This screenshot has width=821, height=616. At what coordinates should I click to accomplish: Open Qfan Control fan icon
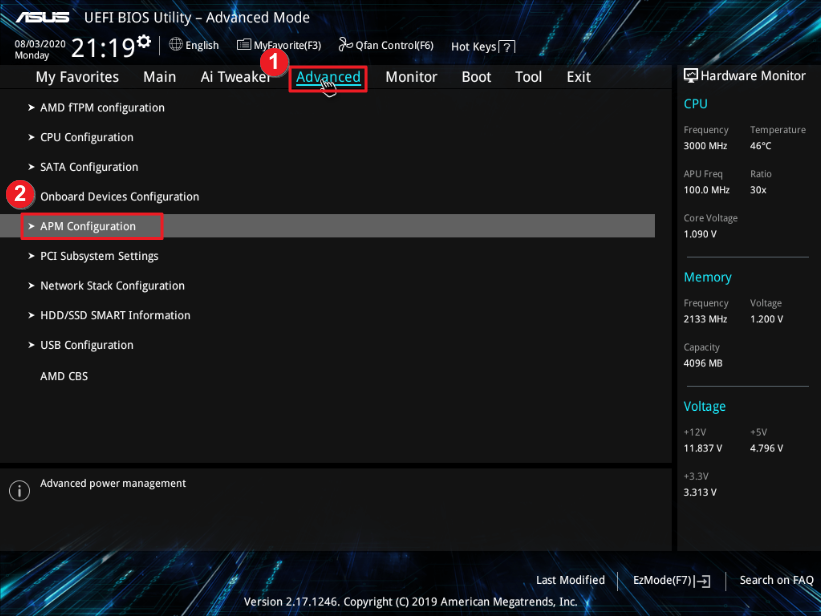pos(345,45)
